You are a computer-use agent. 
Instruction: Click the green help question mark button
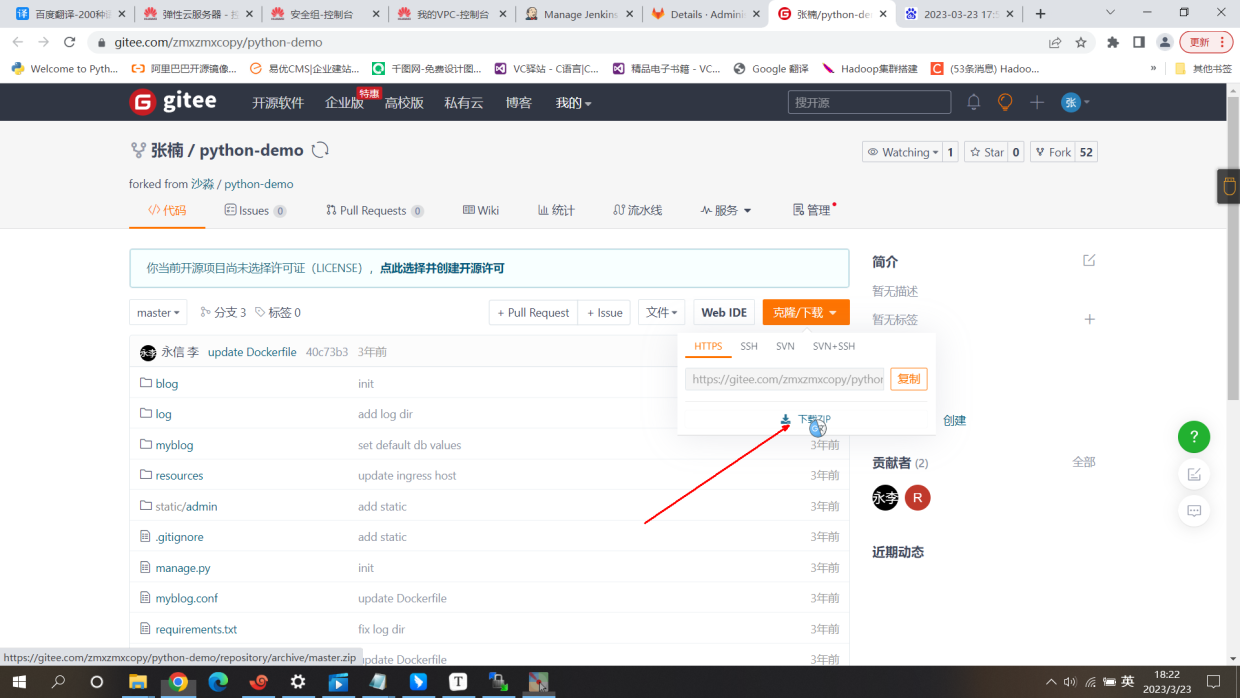tap(1194, 437)
